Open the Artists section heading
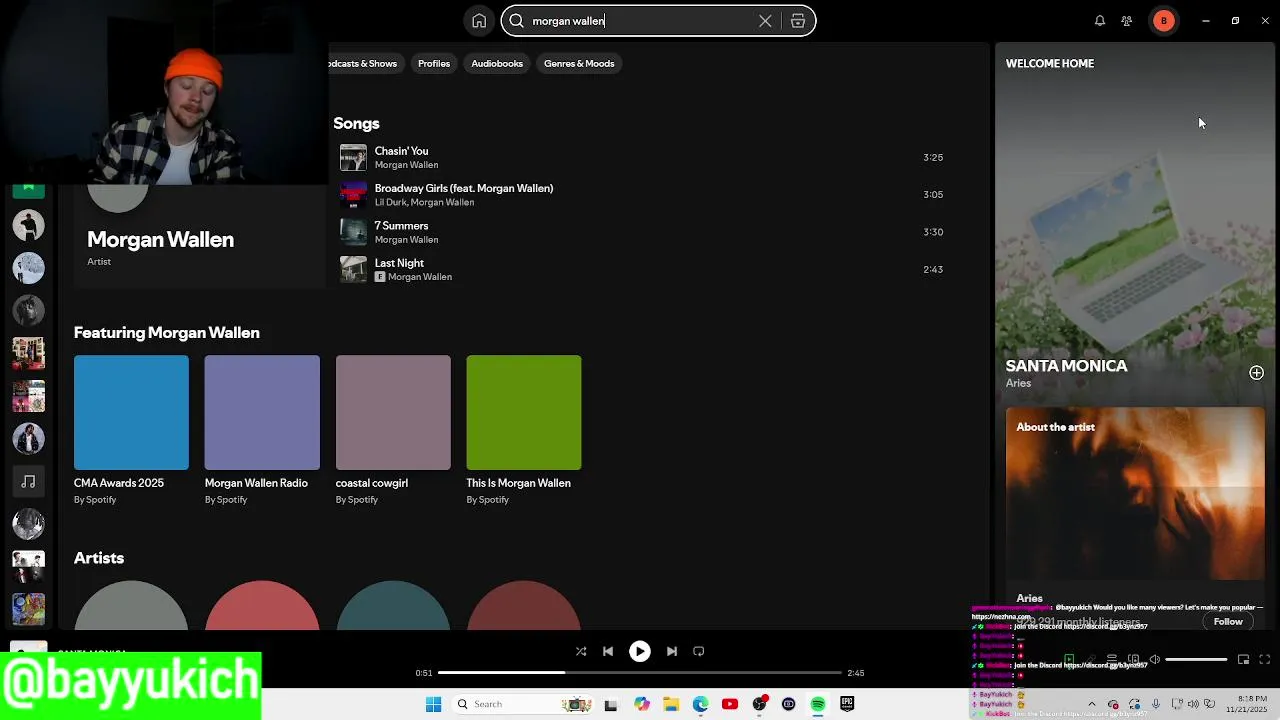This screenshot has height=720, width=1280. pyautogui.click(x=99, y=558)
